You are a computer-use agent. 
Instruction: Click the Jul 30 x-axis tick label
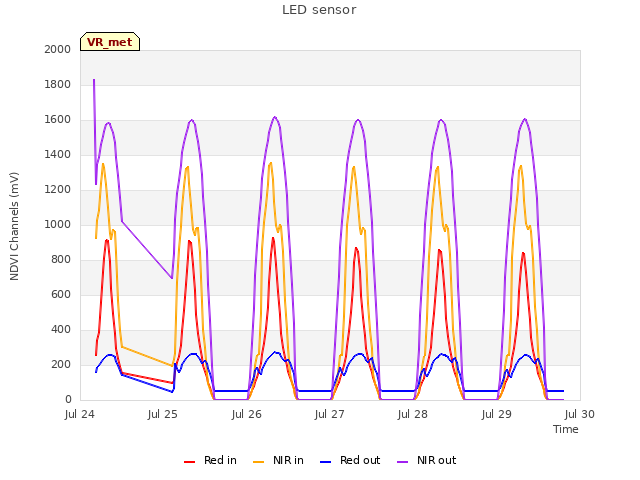[x=580, y=414]
